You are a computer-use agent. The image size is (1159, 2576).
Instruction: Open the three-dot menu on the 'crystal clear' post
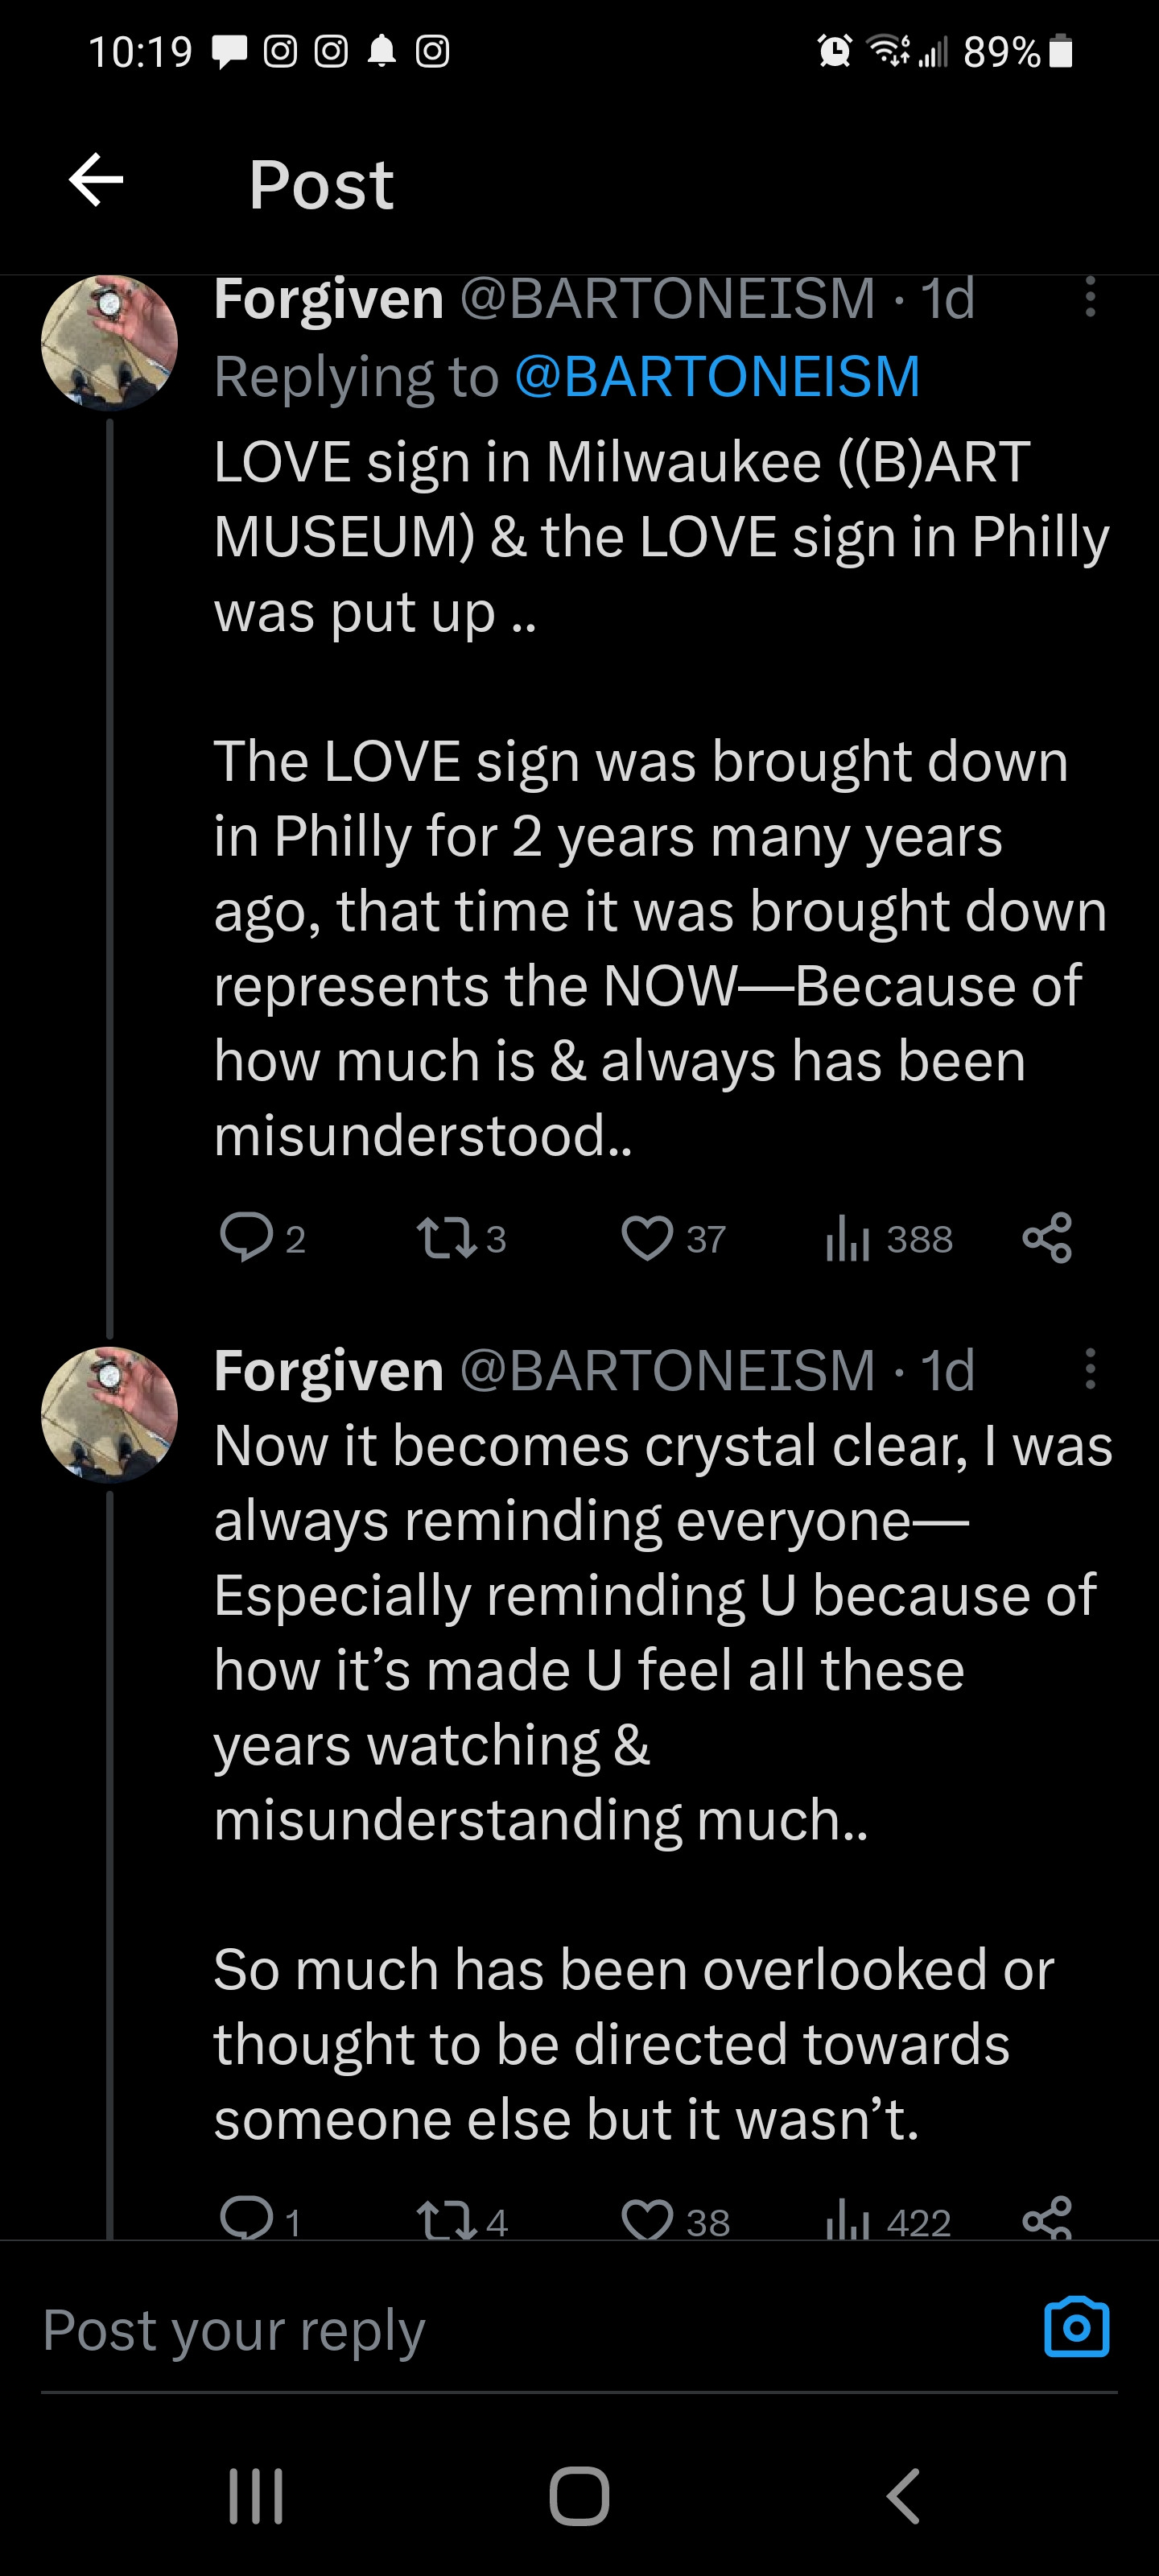(1090, 1368)
